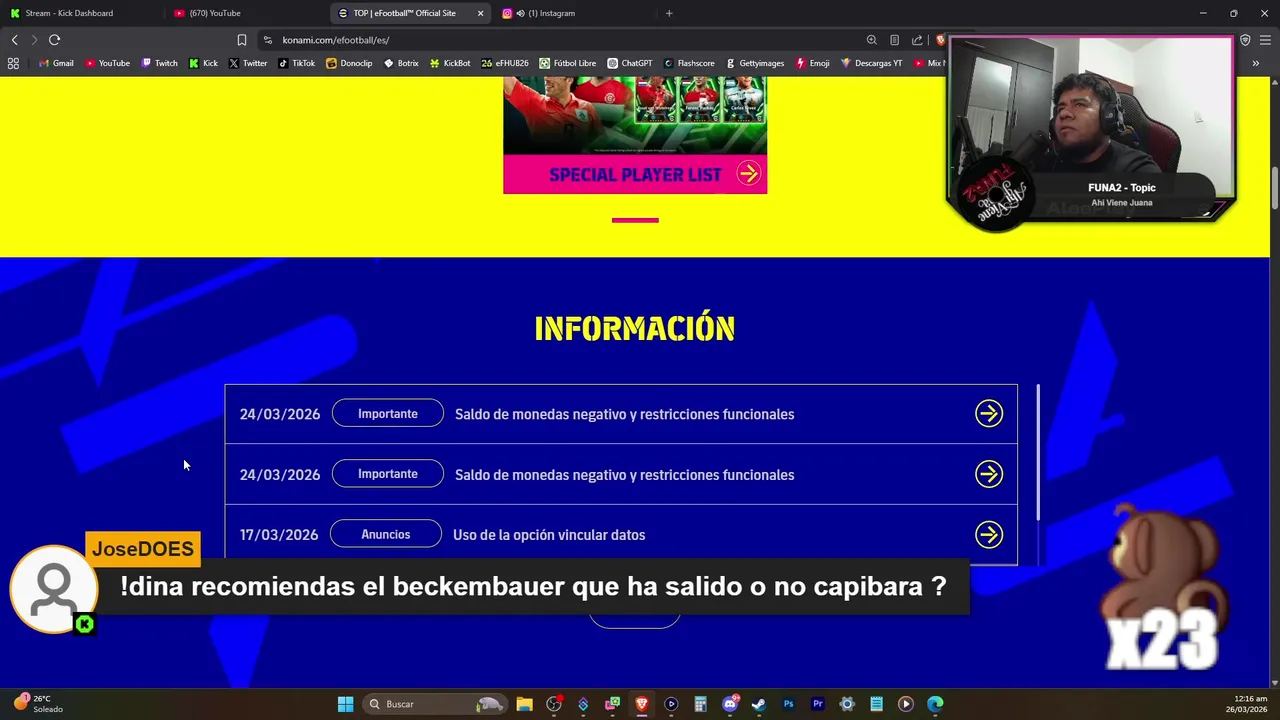Open the ChatGPT bookmark
Image resolution: width=1280 pixels, height=720 pixels.
click(x=629, y=63)
